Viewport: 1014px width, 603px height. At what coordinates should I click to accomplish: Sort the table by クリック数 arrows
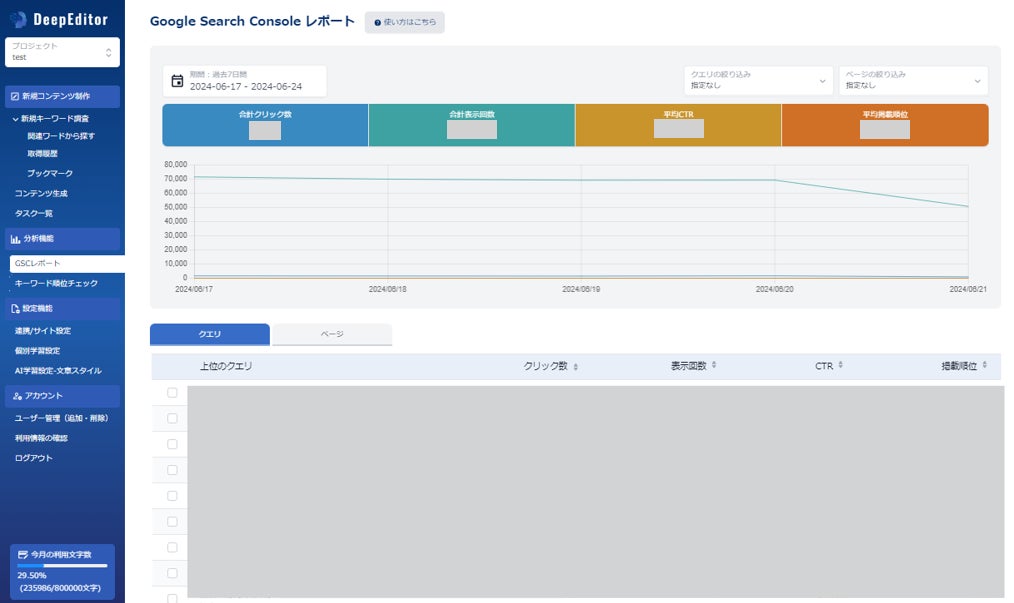pos(576,367)
